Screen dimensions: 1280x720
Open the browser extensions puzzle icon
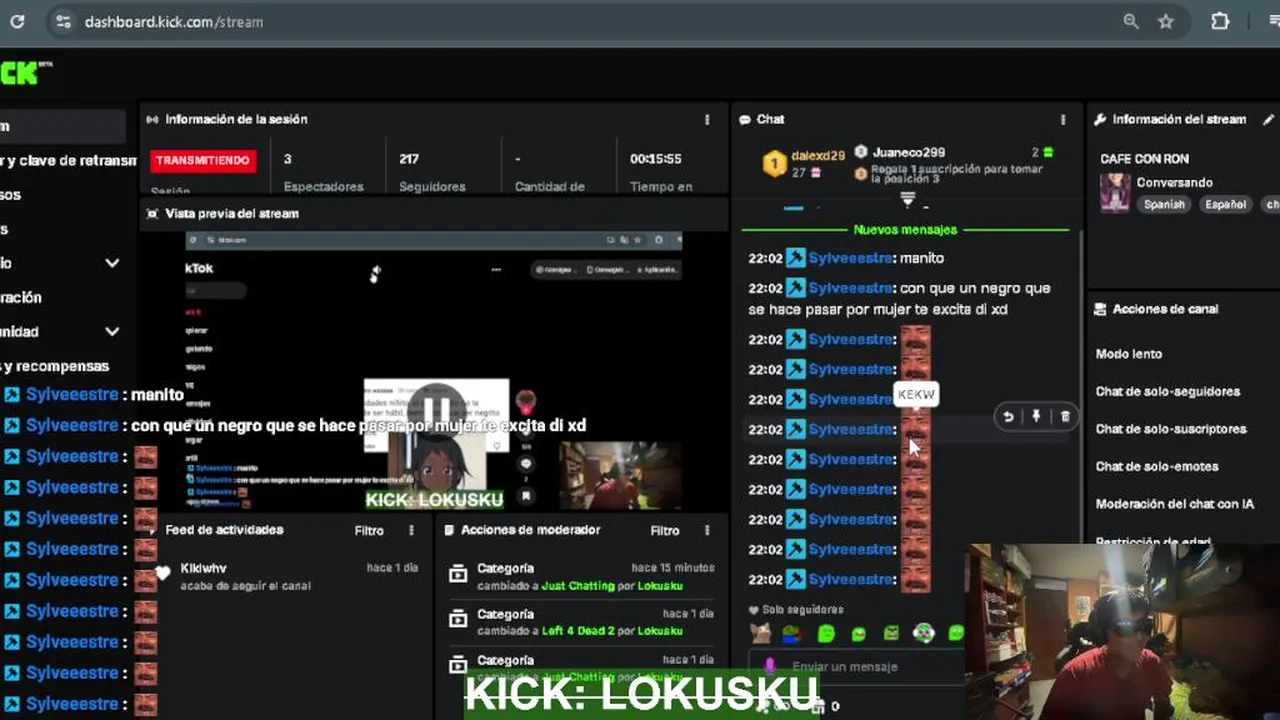click(1220, 21)
